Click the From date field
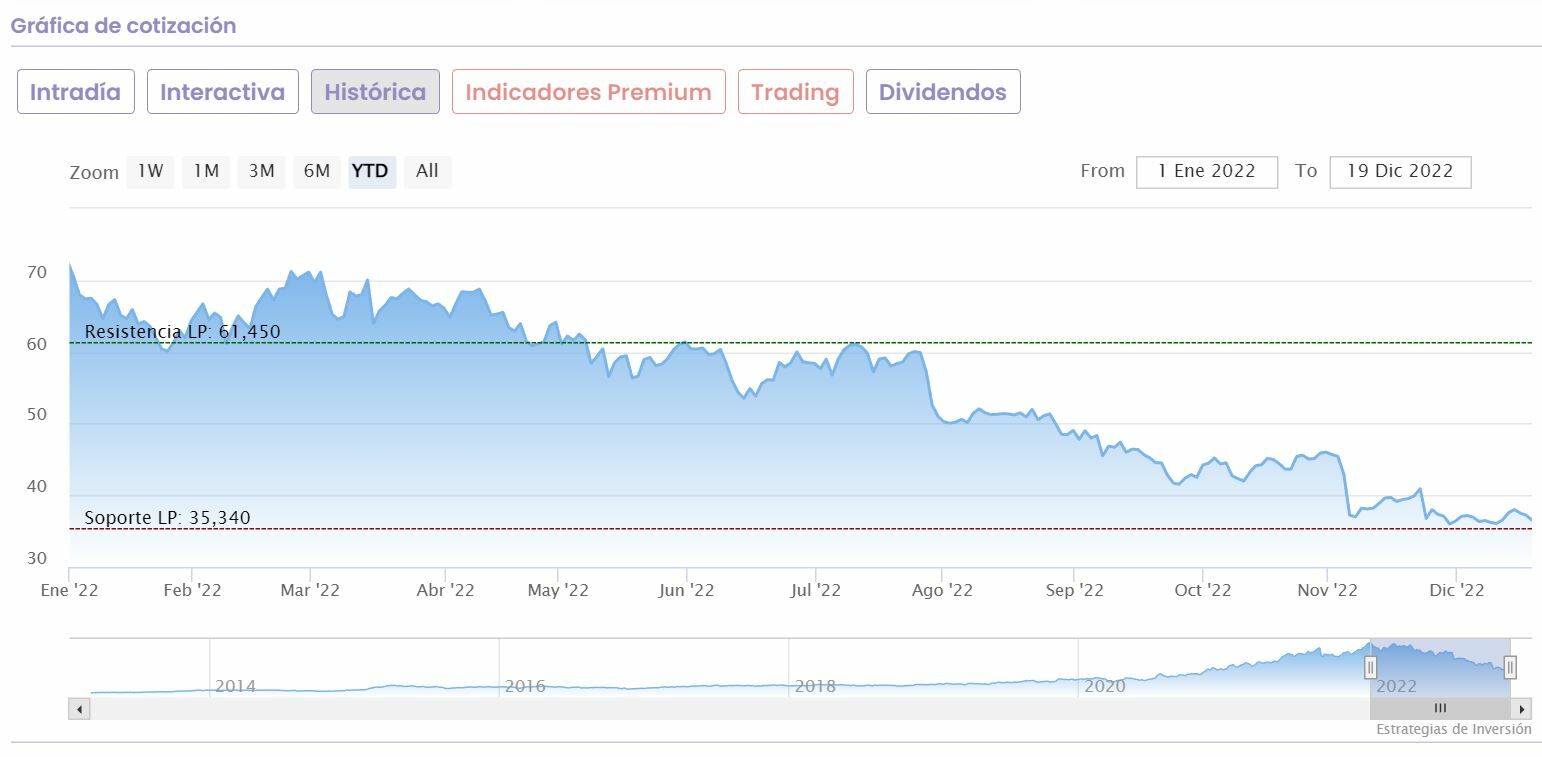Viewport: 1542px width, 757px height. pos(1206,171)
